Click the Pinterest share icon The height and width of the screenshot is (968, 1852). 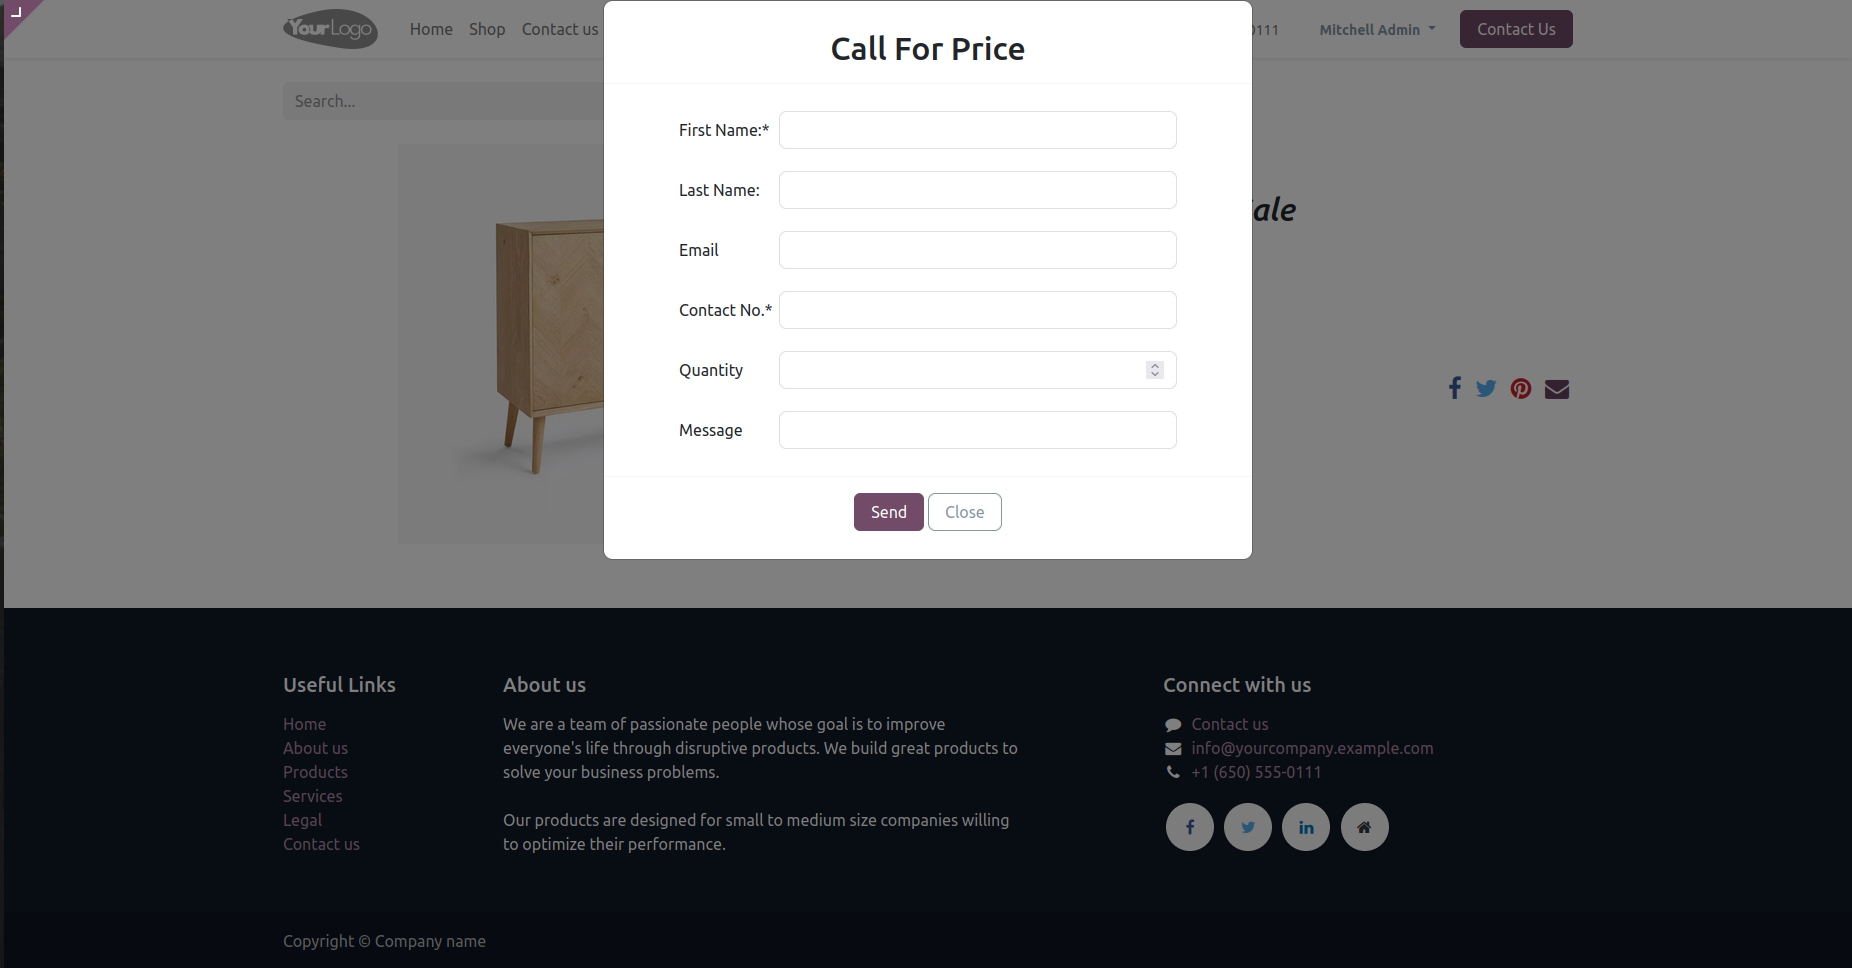[x=1521, y=389]
